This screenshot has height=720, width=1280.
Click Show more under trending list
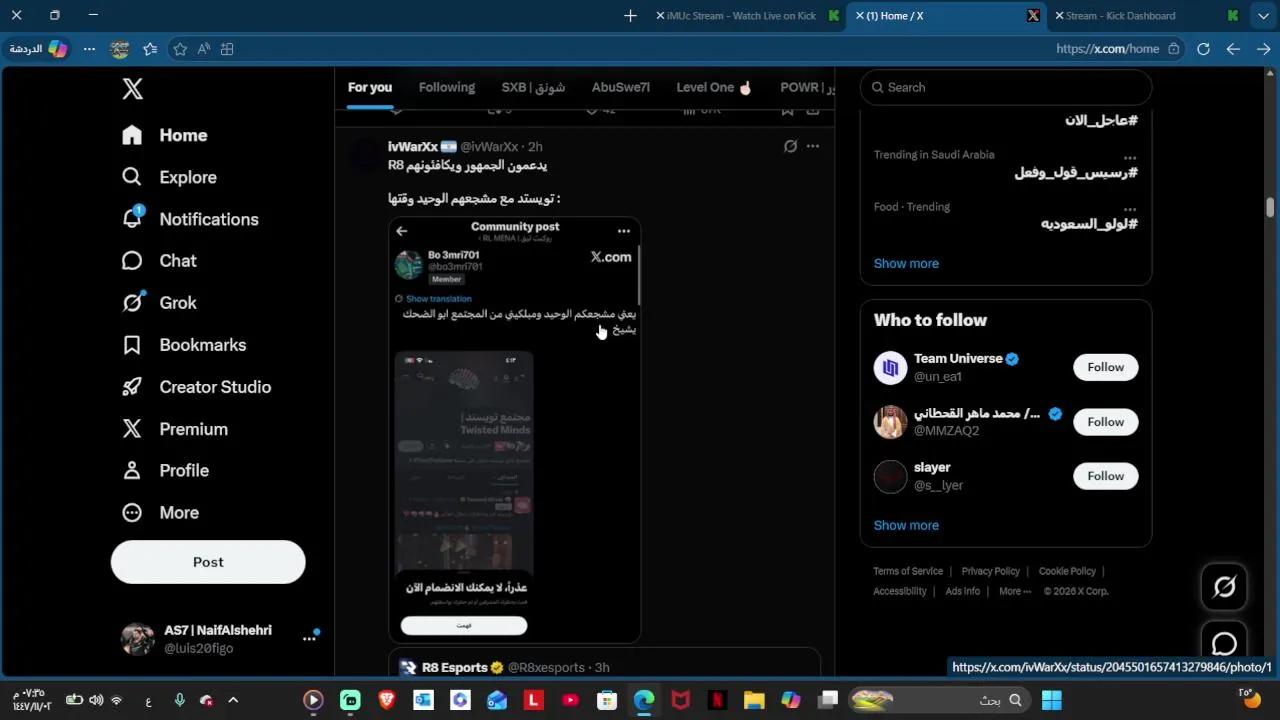coord(906,263)
